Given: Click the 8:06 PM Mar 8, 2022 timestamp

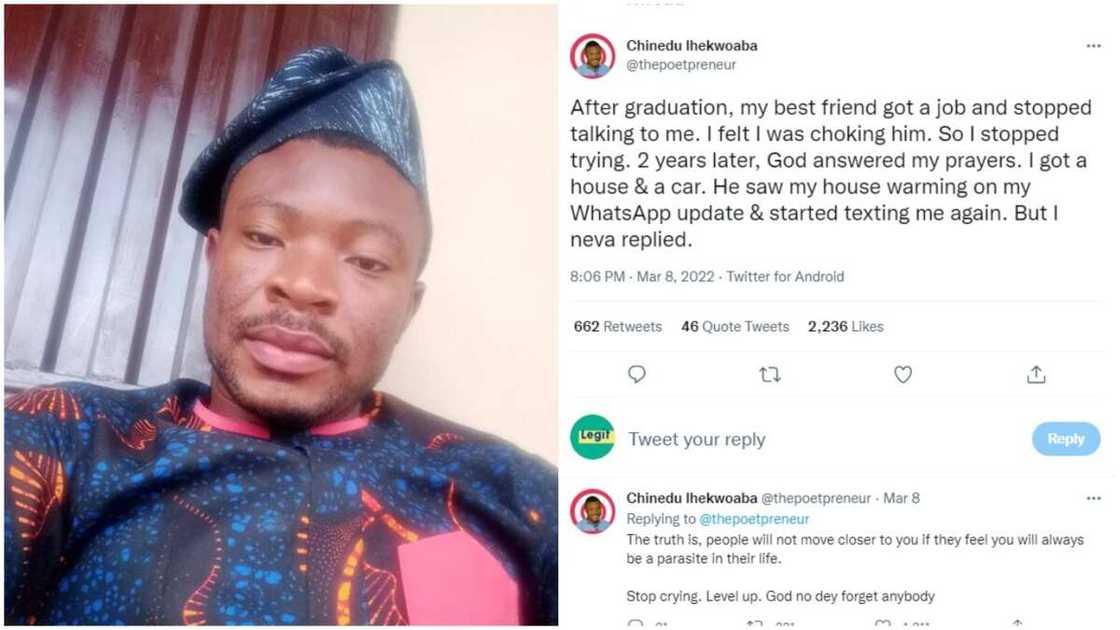Looking at the screenshot, I should coord(642,277).
